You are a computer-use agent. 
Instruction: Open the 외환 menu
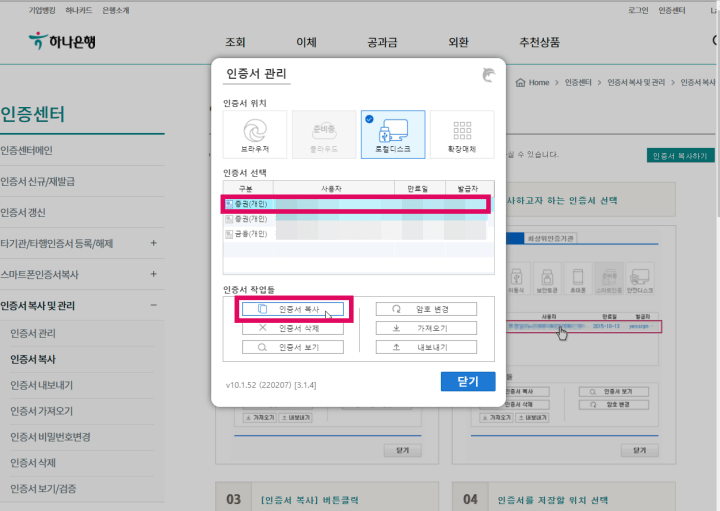coord(458,42)
